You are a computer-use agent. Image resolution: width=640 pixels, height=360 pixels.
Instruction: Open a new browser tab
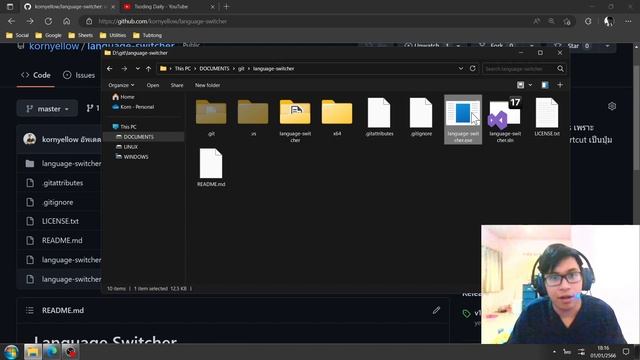coord(227,7)
